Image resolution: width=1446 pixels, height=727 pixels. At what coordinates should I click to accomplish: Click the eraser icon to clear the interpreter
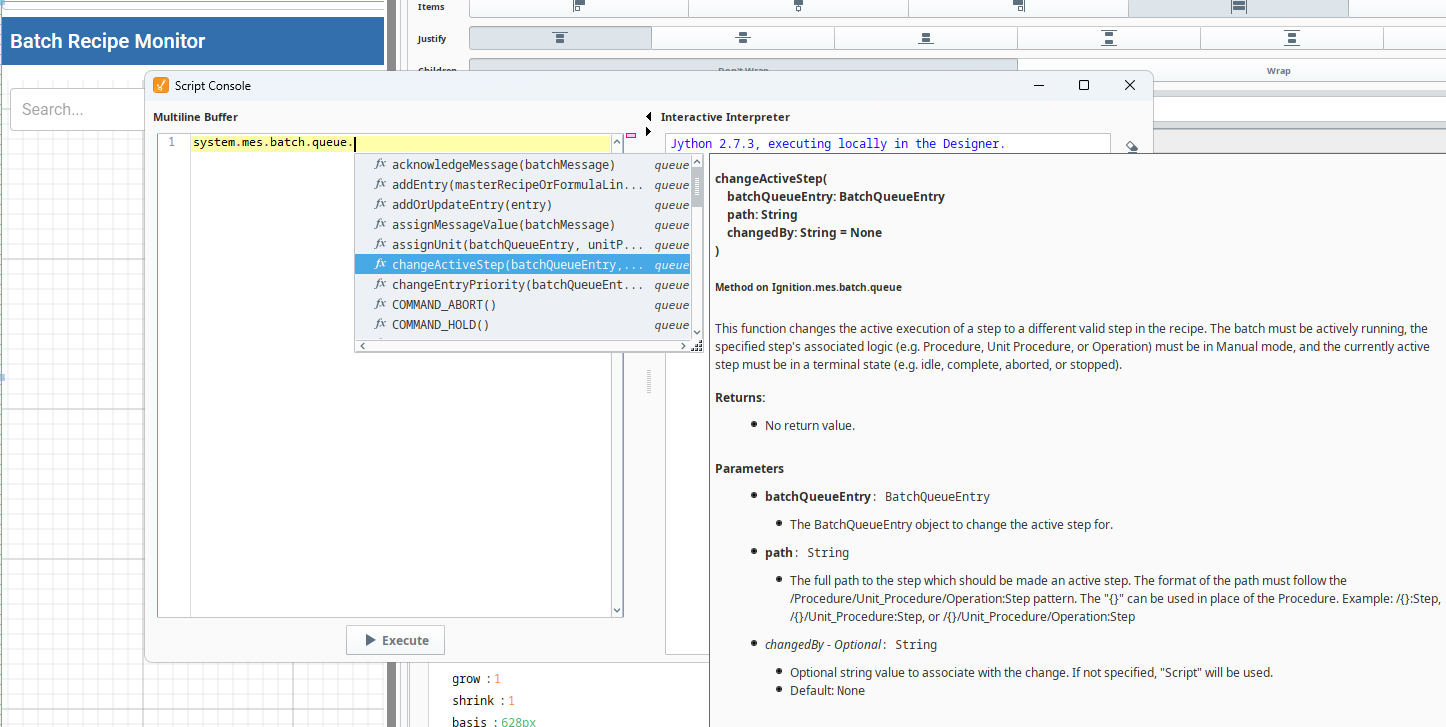(1131, 146)
